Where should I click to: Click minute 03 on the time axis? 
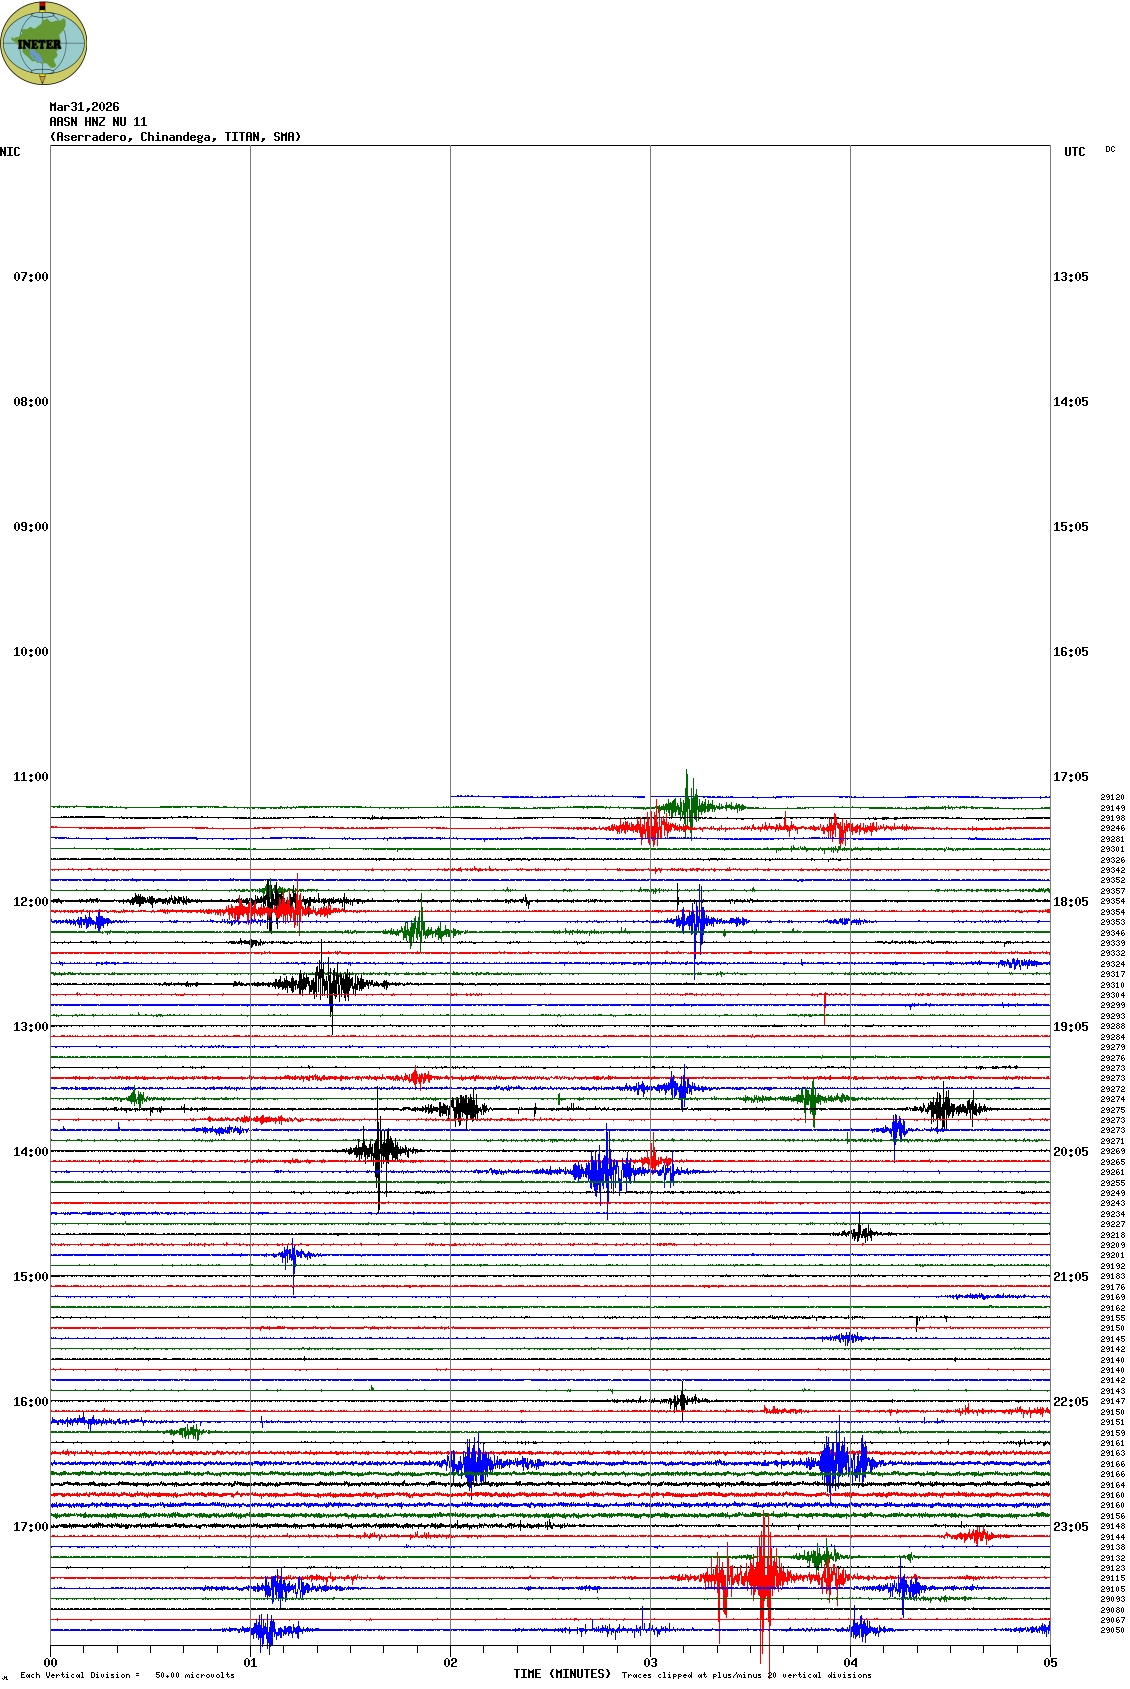tap(650, 1663)
